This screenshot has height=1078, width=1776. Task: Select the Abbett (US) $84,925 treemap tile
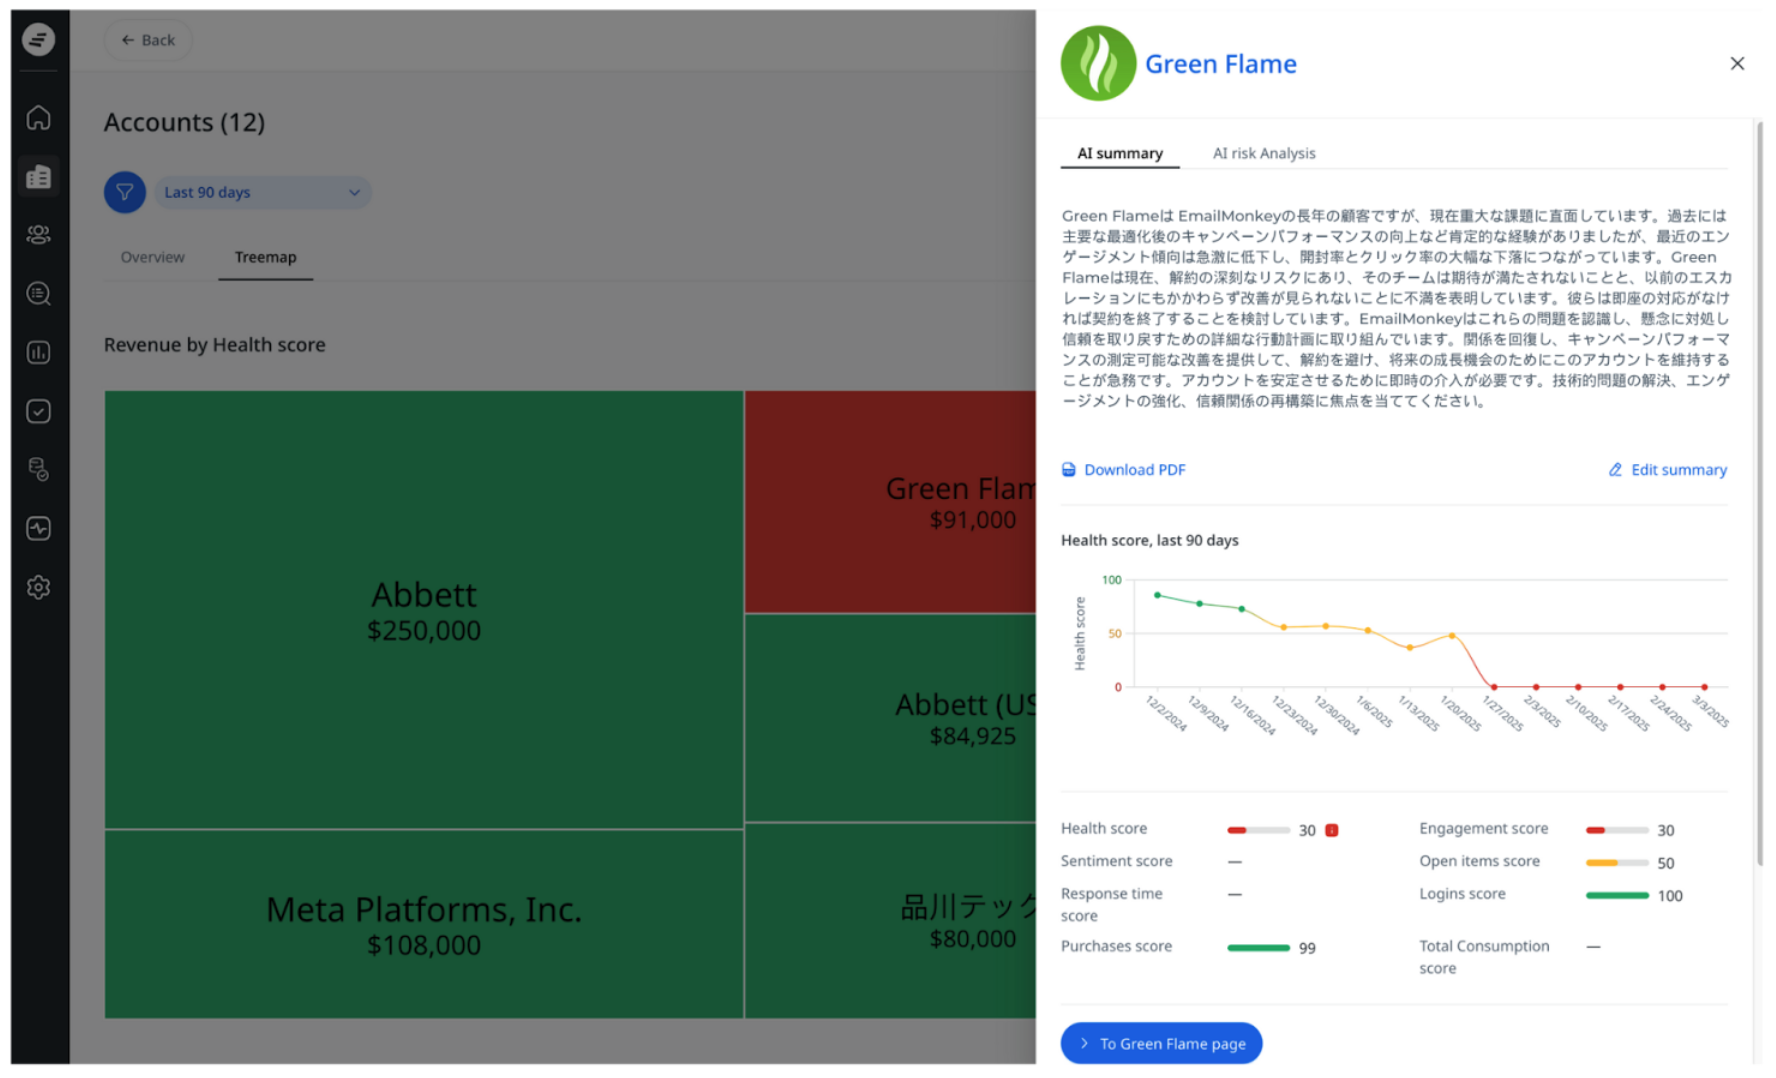click(890, 718)
